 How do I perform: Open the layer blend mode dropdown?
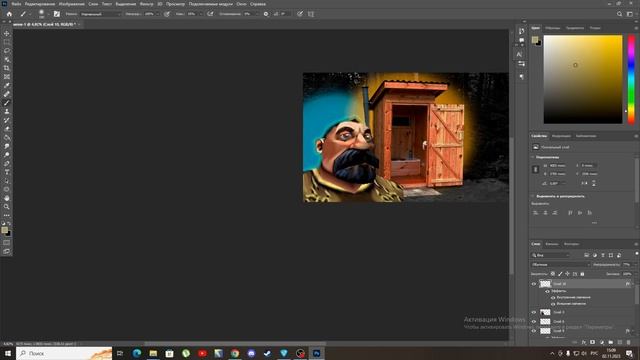(x=560, y=264)
